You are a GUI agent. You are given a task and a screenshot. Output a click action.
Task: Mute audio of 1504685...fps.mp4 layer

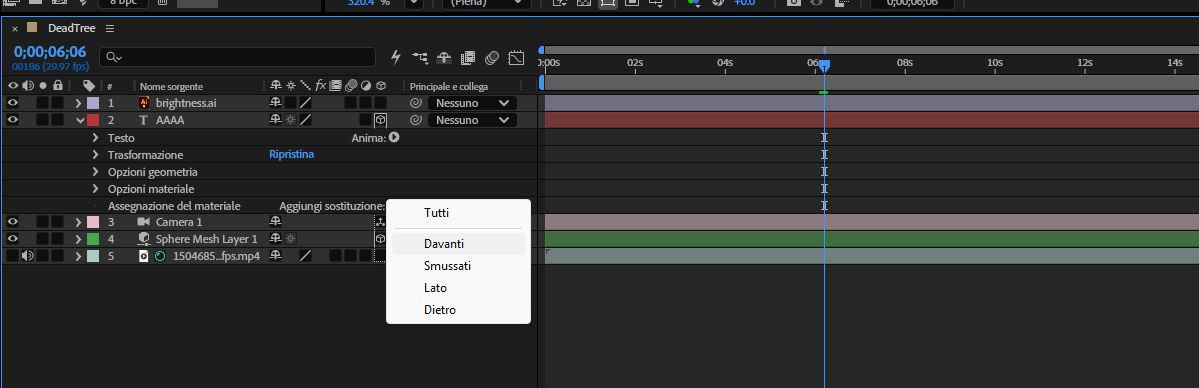(28, 256)
